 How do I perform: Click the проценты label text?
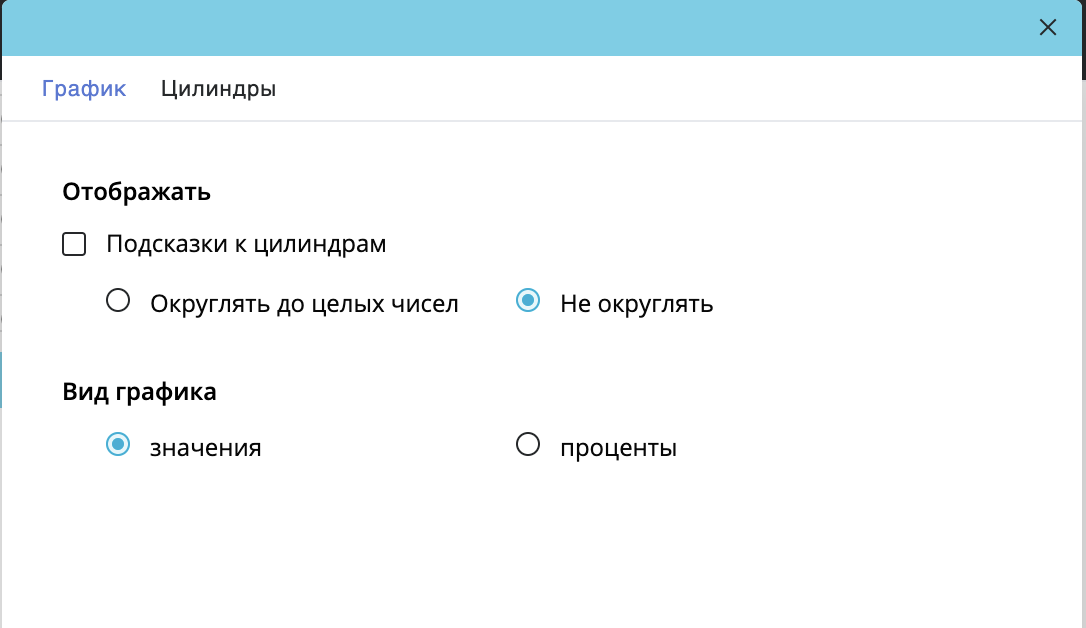click(618, 448)
